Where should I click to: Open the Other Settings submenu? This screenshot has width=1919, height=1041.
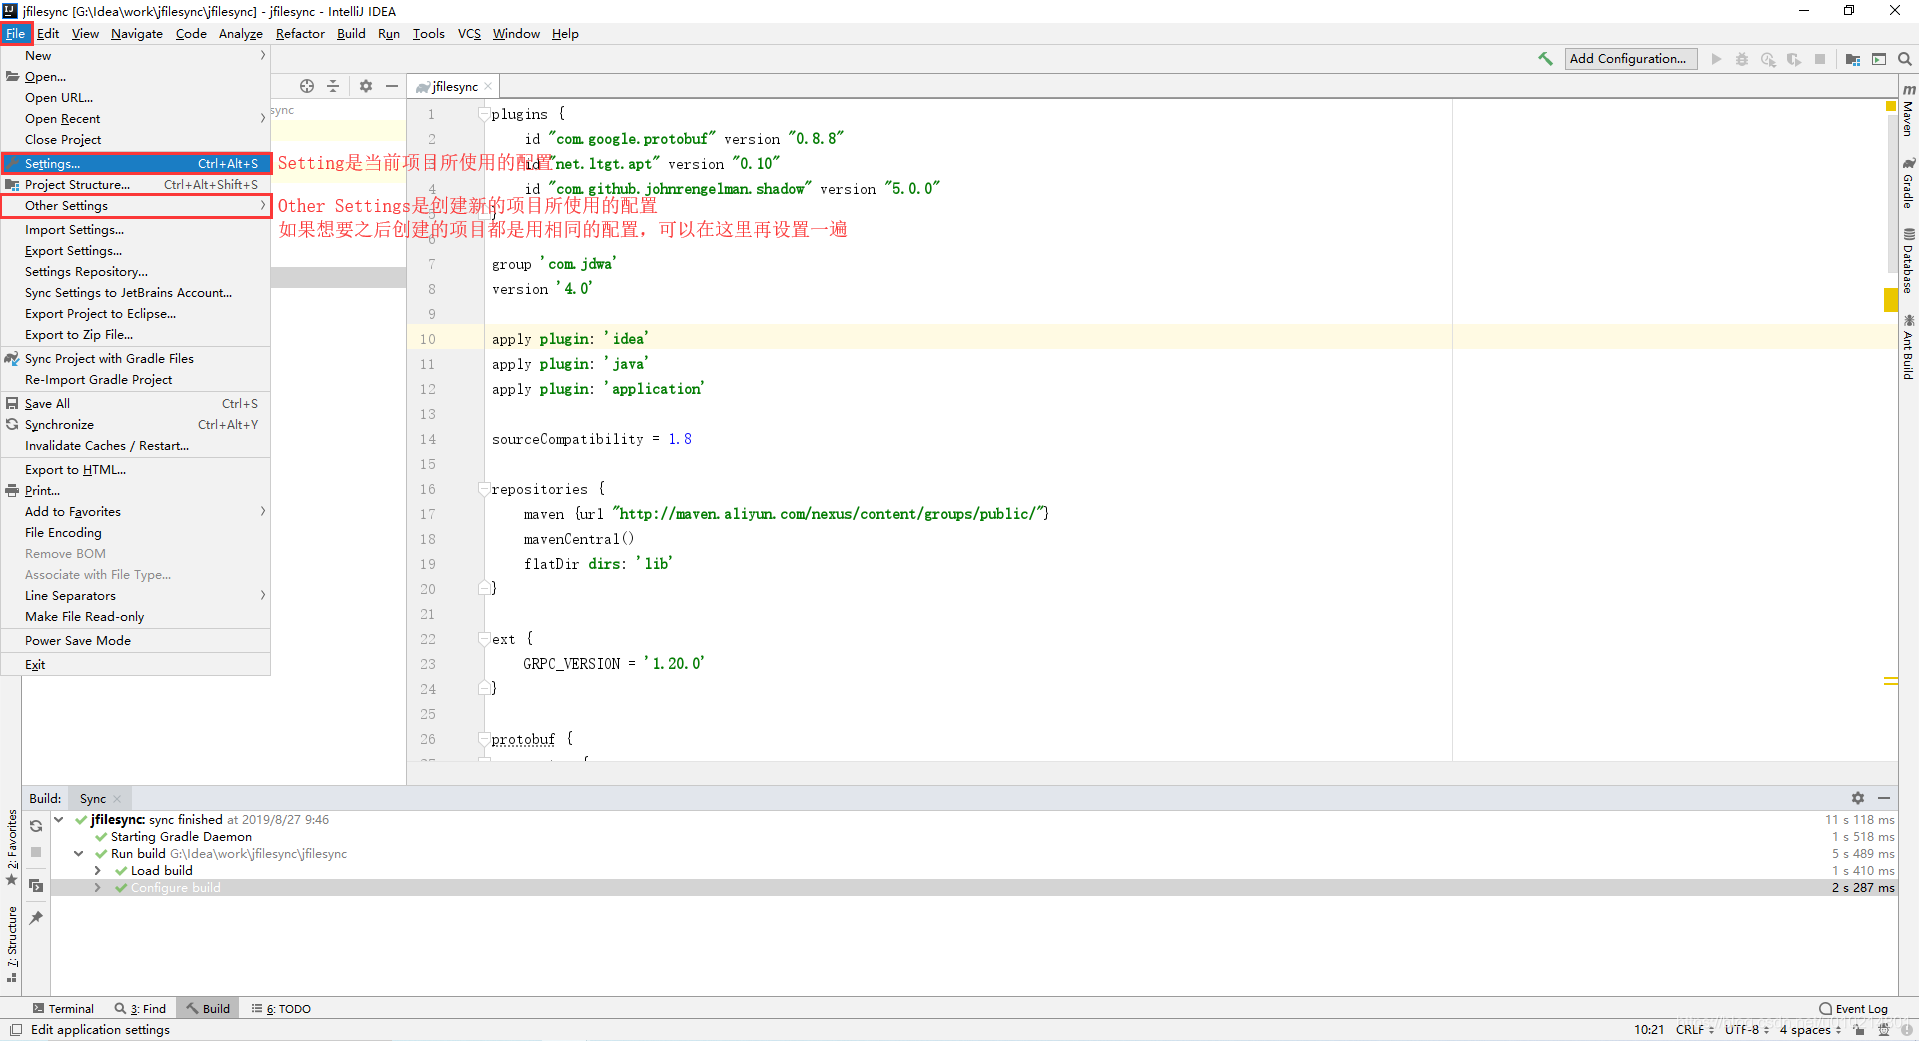[x=136, y=206]
